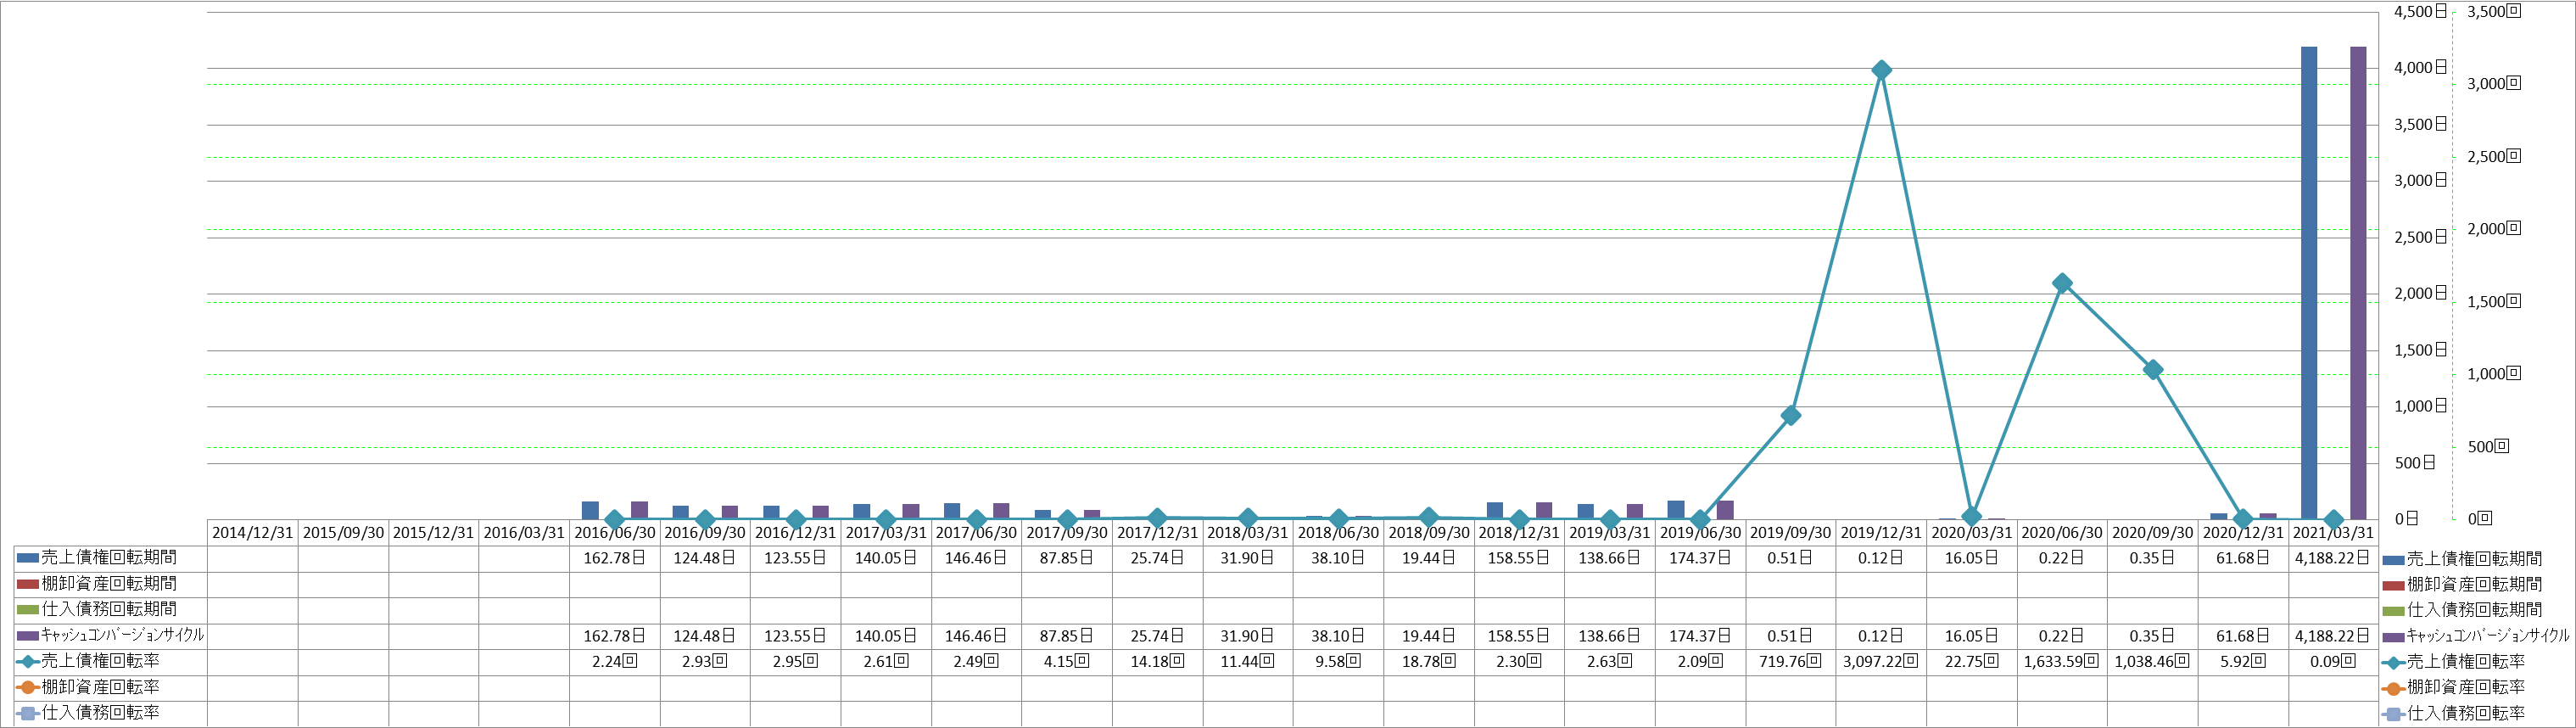Click the 0.09回 turnover rate cell

(2333, 662)
